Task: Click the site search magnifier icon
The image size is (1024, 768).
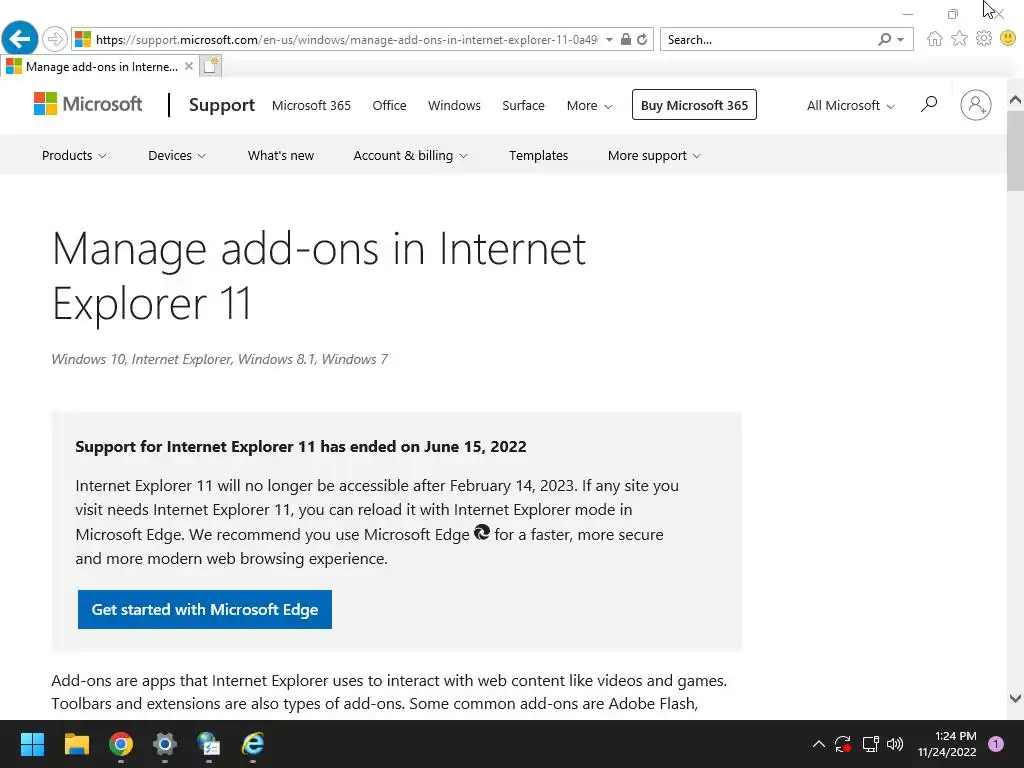Action: (929, 104)
